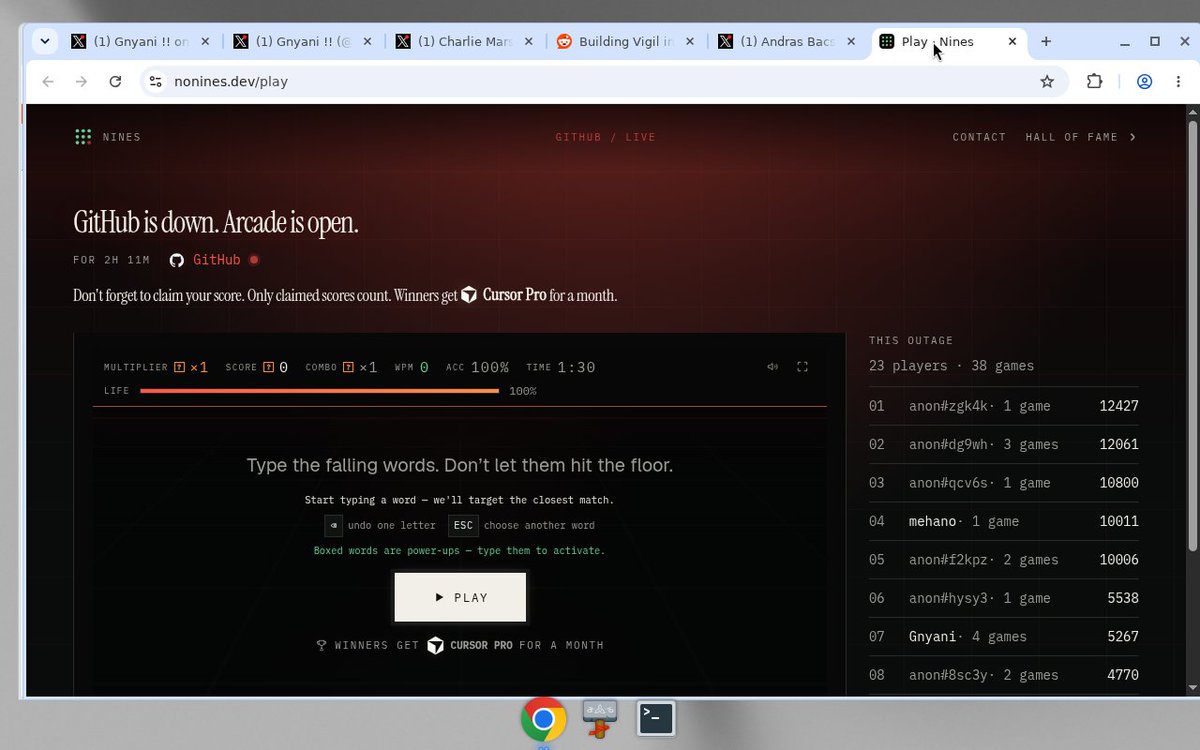Click the Cursor Pro cube logo in description

pos(469,296)
